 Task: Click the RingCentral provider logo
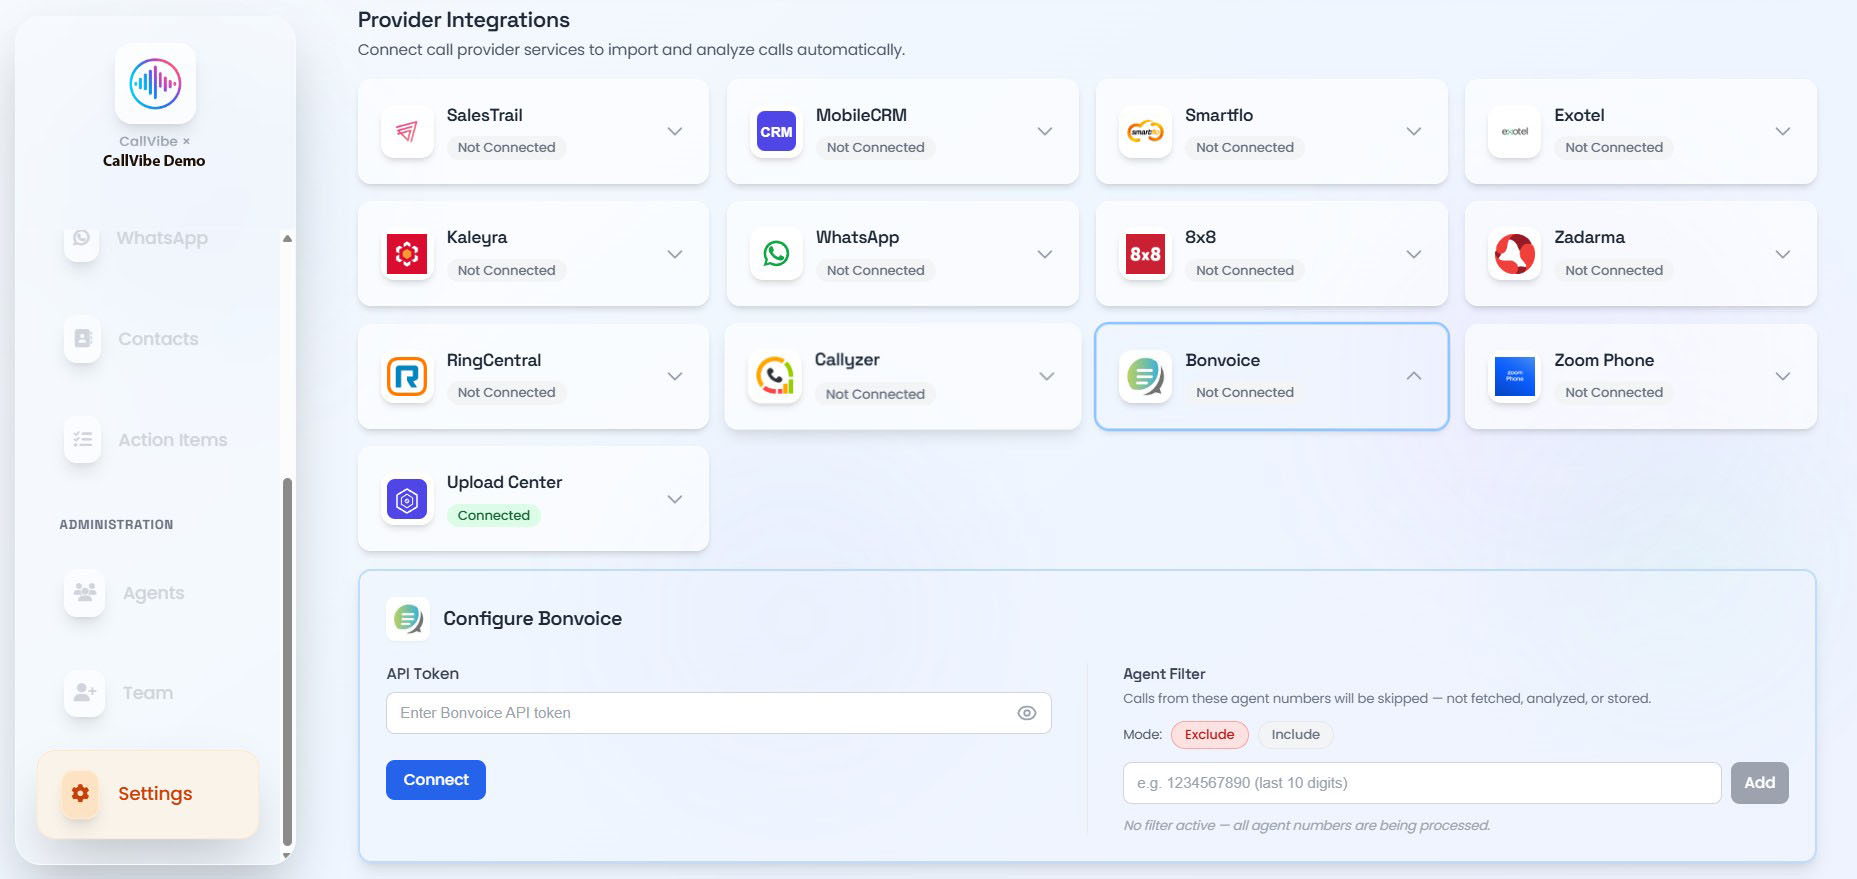tap(407, 376)
